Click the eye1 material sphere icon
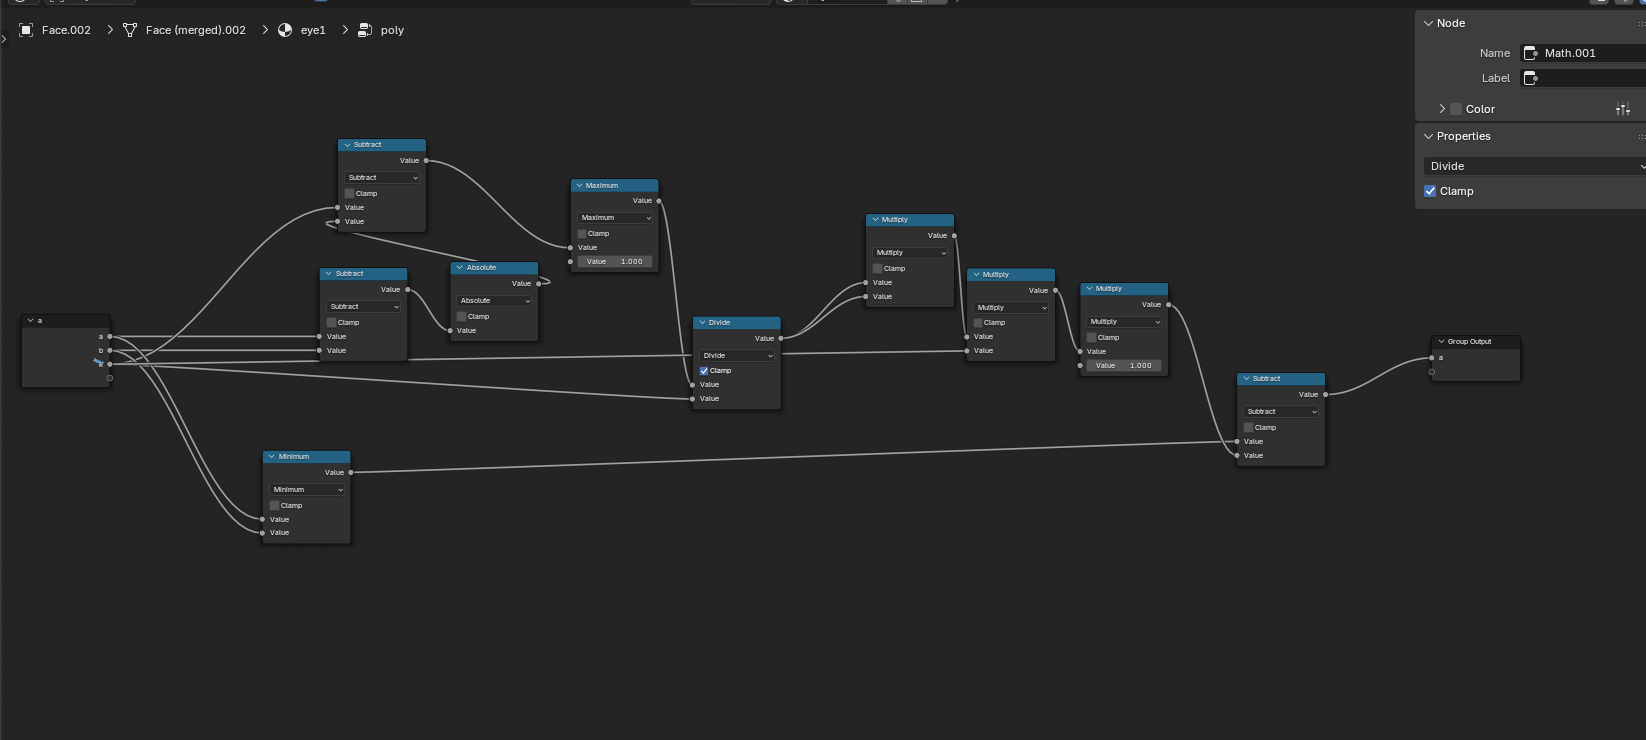Viewport: 1646px width, 740px height. point(285,30)
